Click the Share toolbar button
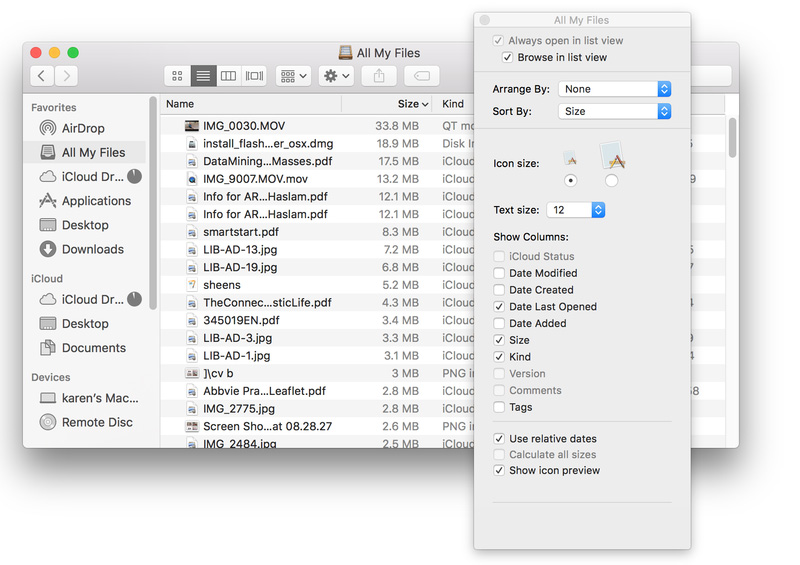 [x=379, y=76]
